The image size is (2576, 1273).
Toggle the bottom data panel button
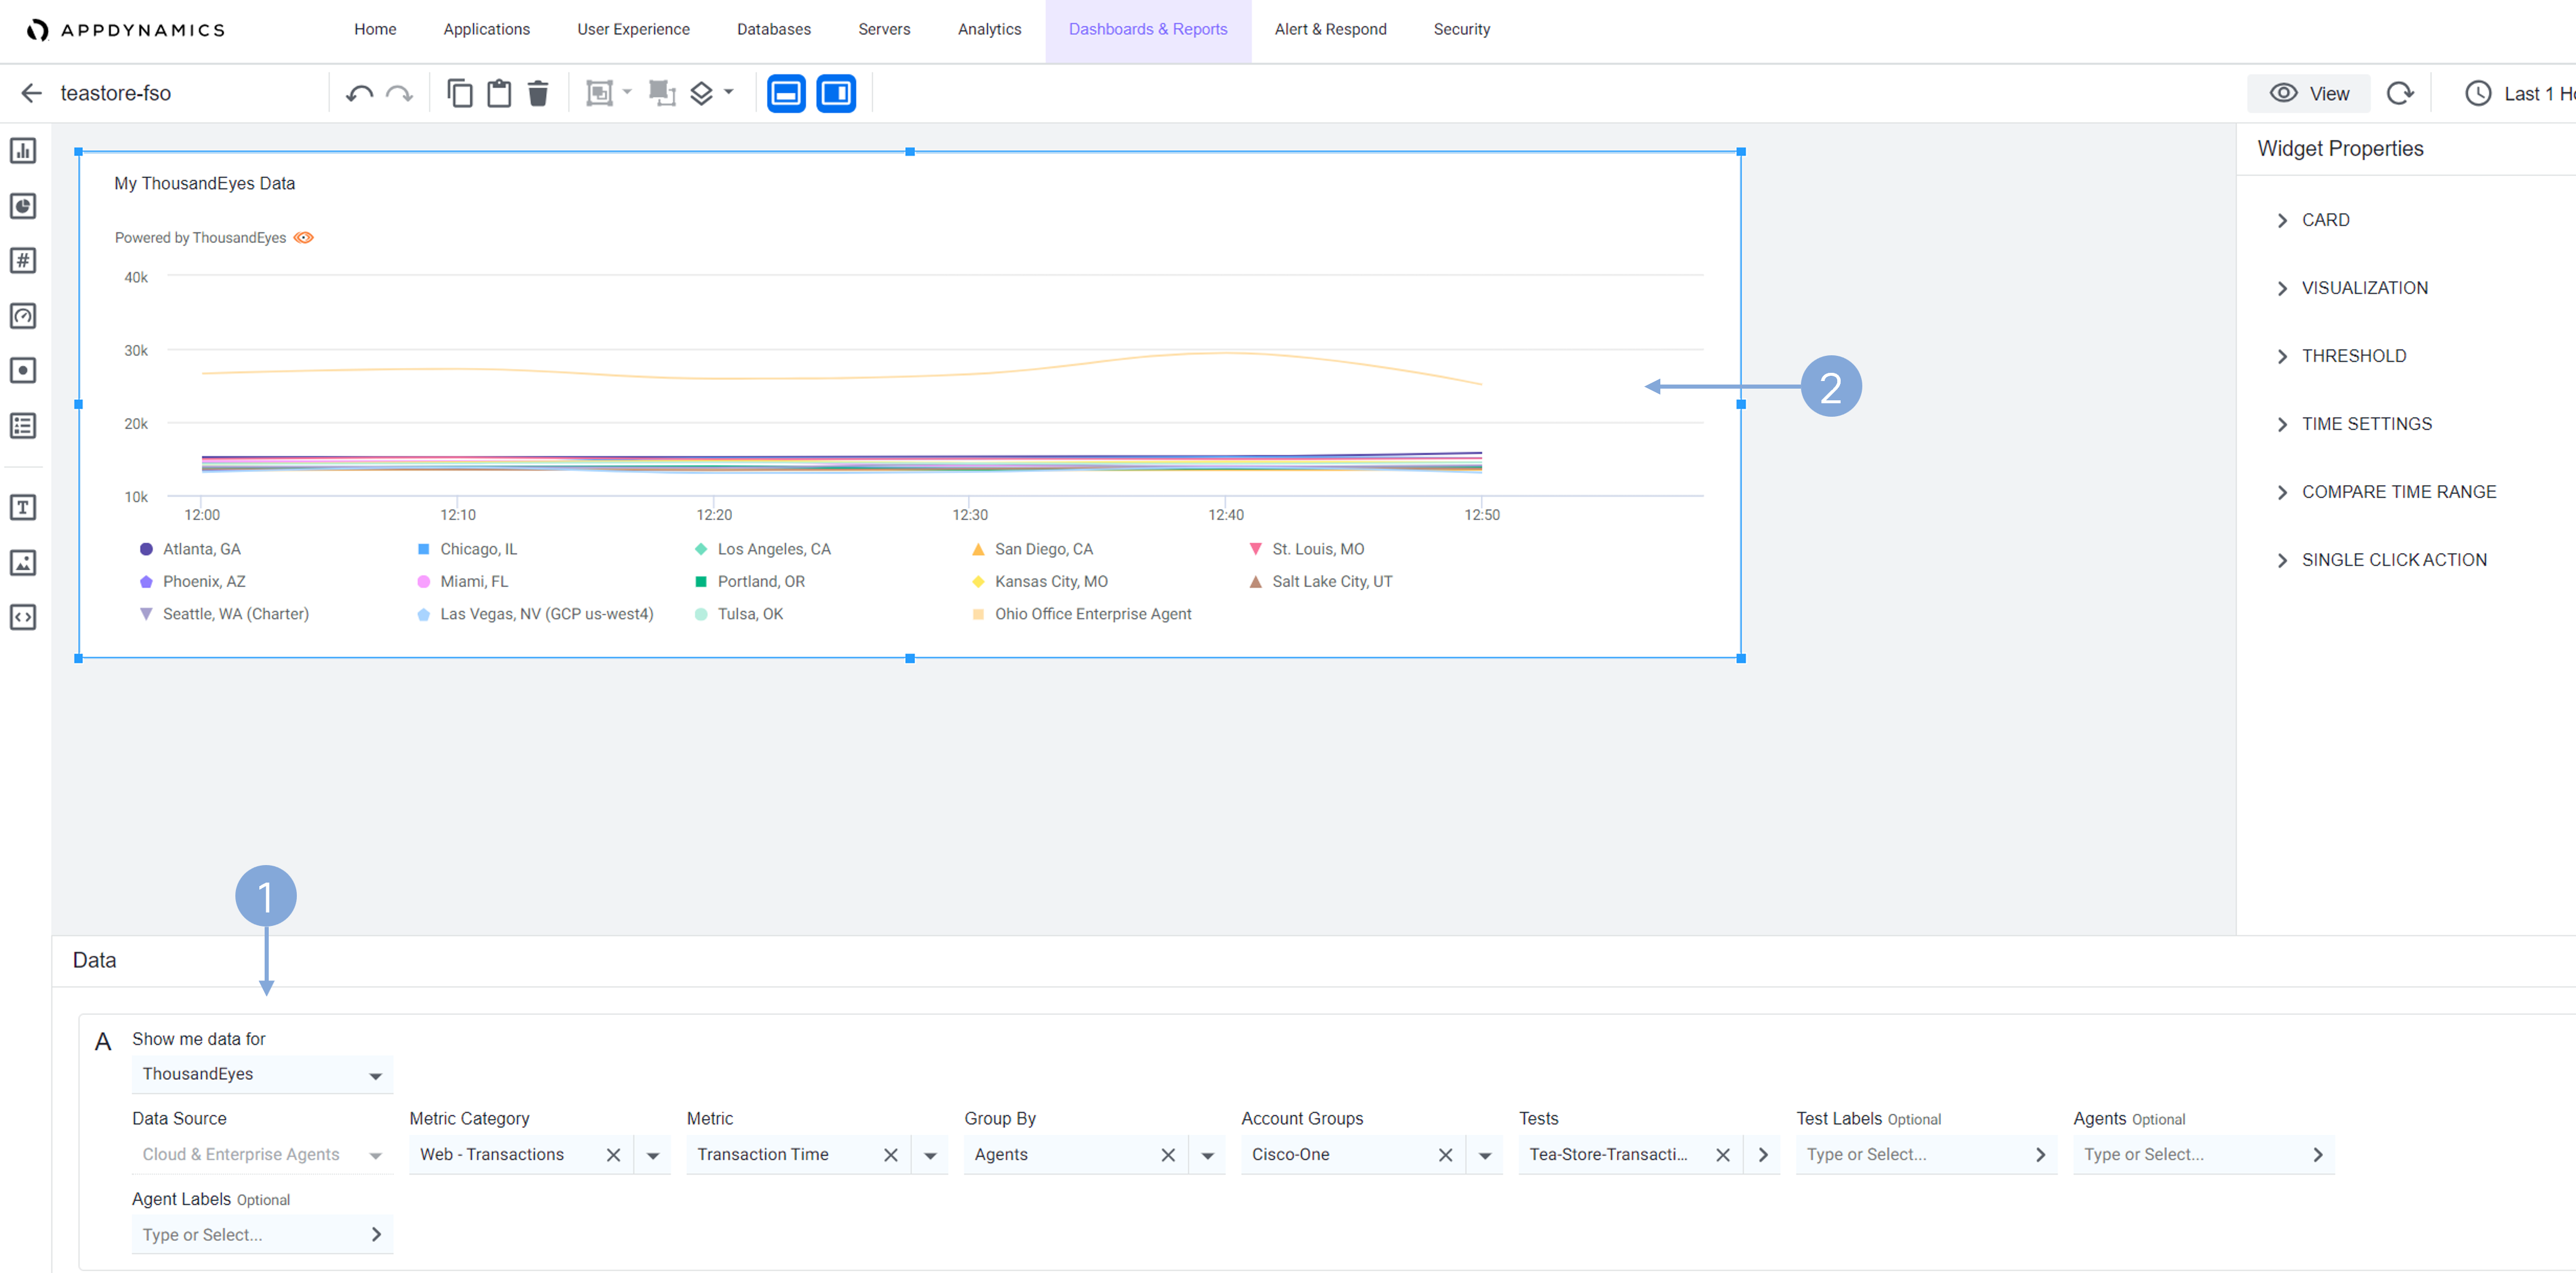(786, 94)
